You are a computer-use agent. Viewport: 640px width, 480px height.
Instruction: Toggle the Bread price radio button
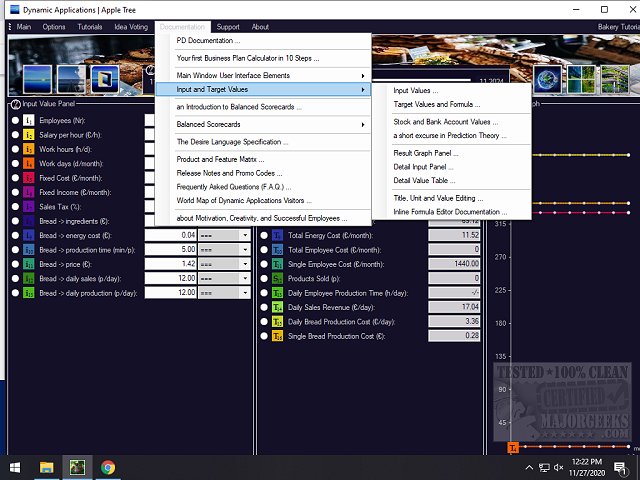click(16, 264)
